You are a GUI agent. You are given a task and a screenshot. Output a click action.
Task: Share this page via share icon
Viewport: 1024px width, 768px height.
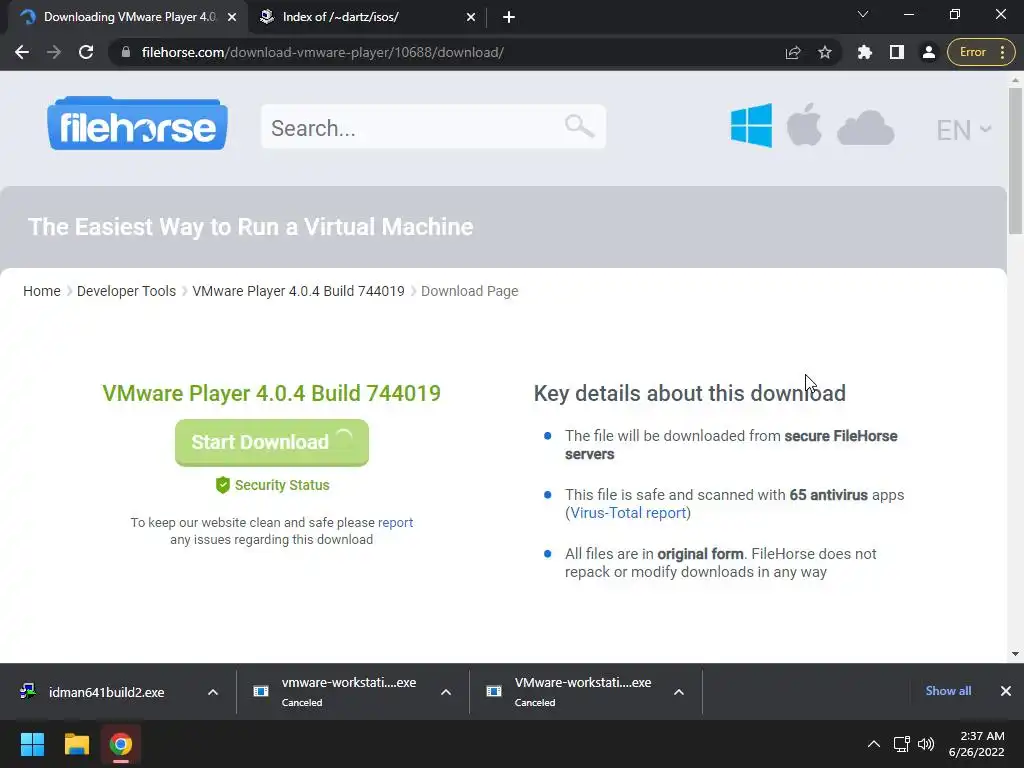click(793, 52)
